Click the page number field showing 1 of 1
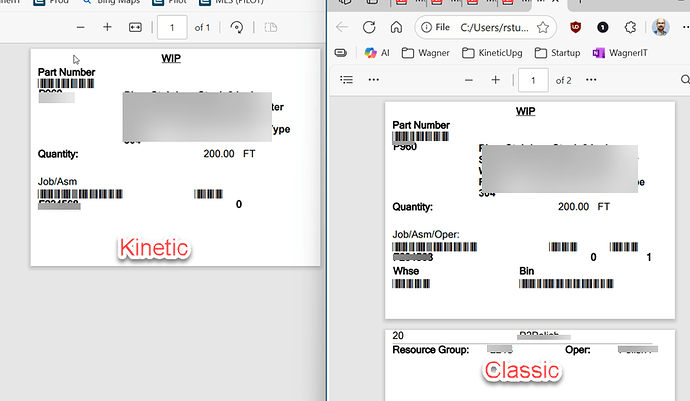This screenshot has height=401, width=690. pos(172,27)
